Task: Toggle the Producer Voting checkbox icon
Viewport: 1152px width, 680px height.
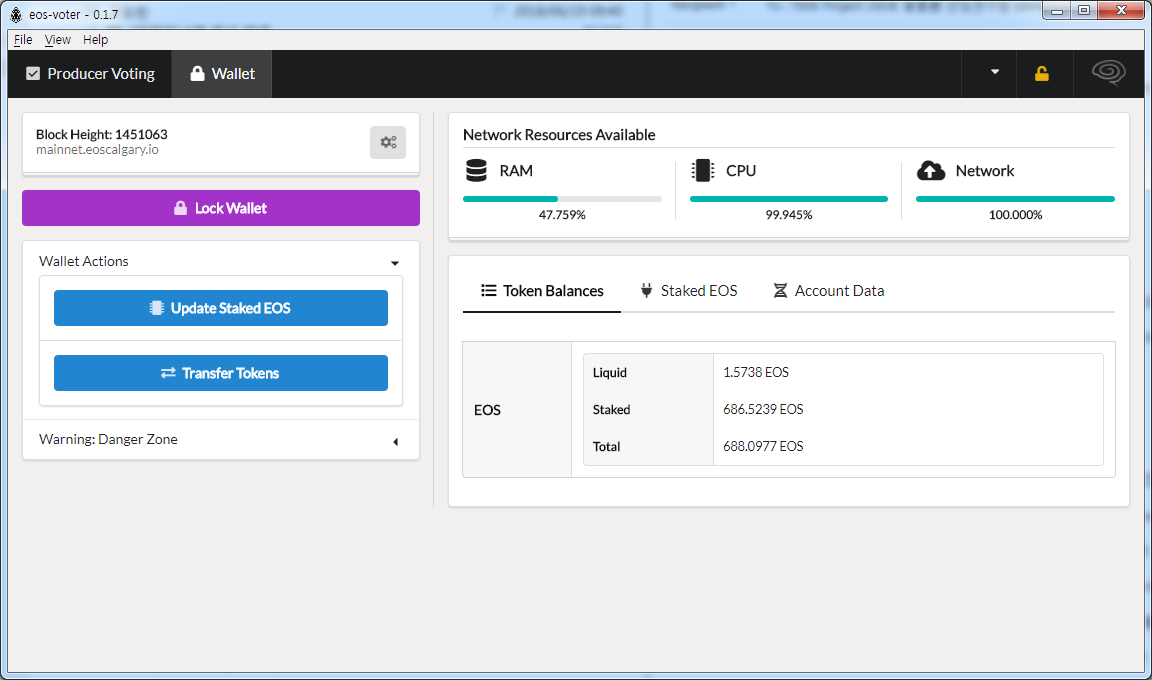Action: click(x=32, y=73)
